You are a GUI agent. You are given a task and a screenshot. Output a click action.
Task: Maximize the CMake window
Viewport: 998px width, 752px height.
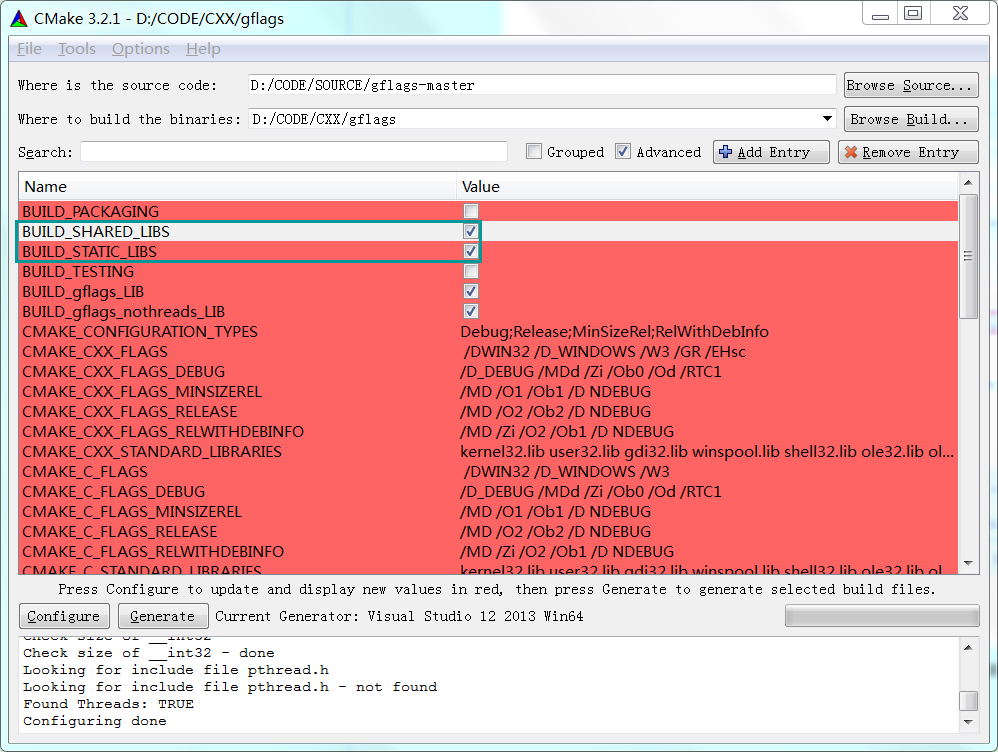click(913, 13)
